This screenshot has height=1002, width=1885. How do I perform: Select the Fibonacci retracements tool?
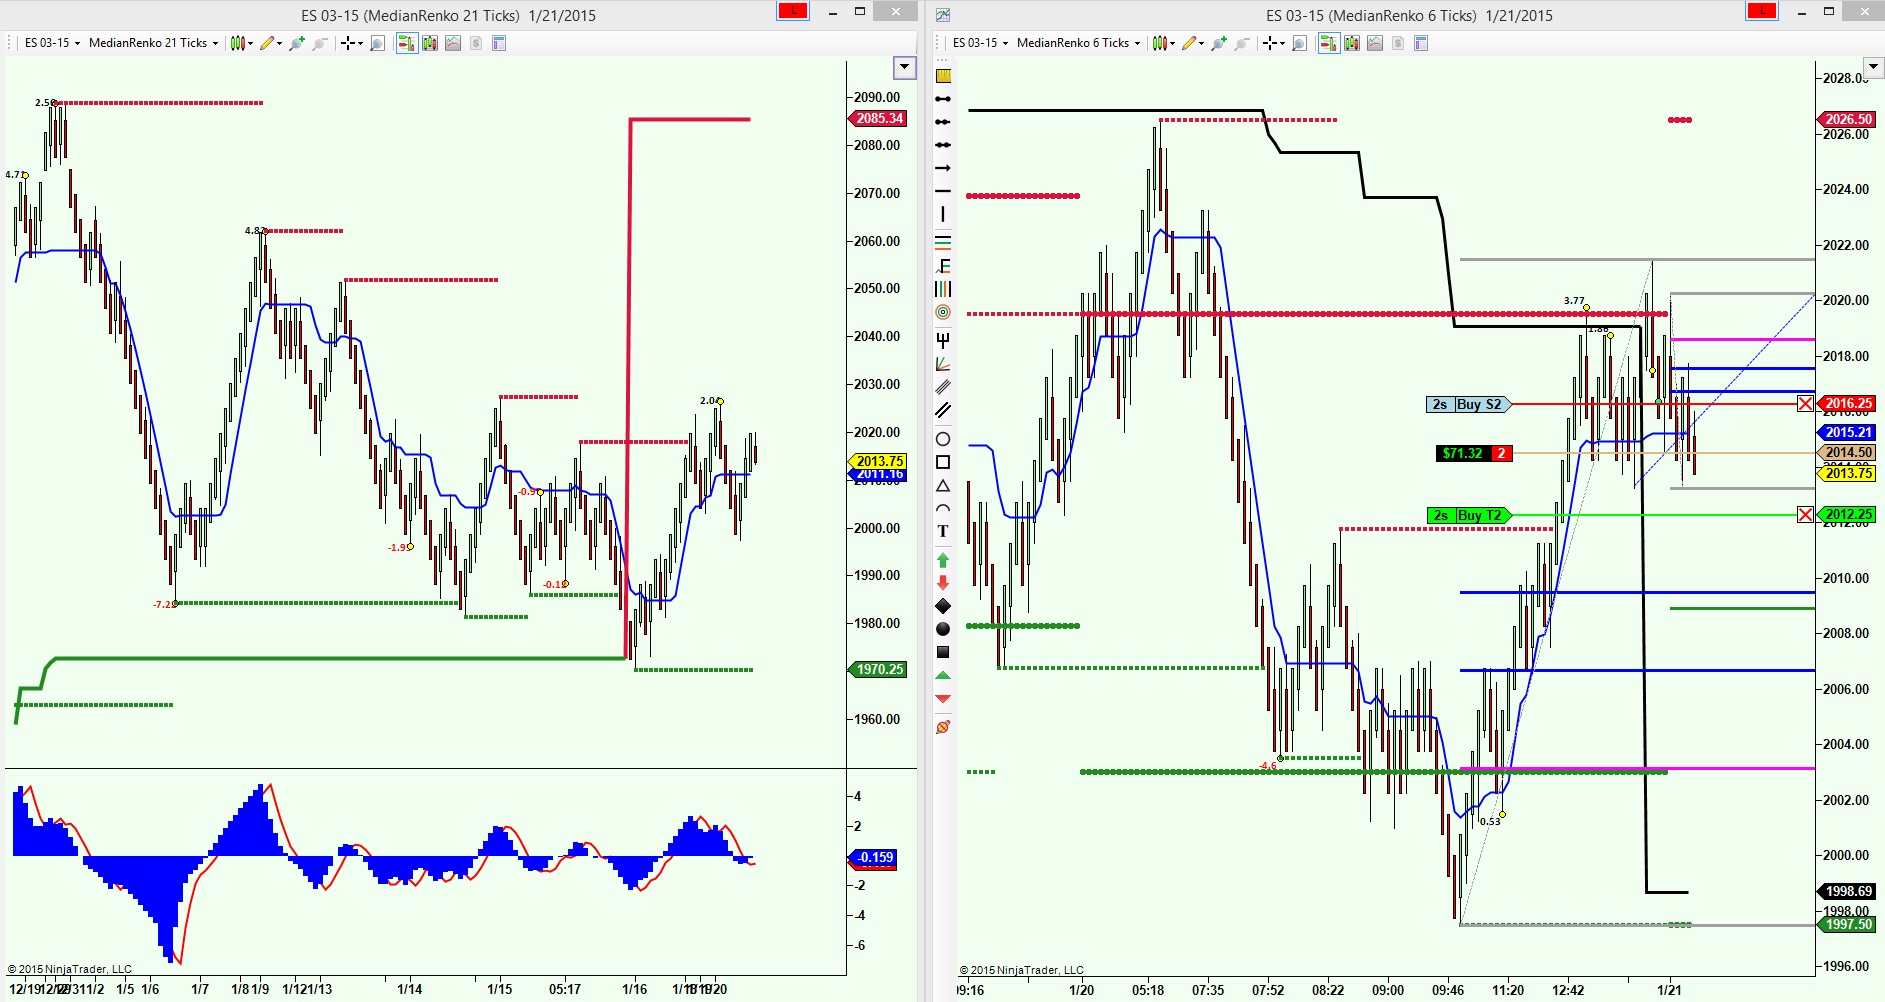pyautogui.click(x=943, y=266)
